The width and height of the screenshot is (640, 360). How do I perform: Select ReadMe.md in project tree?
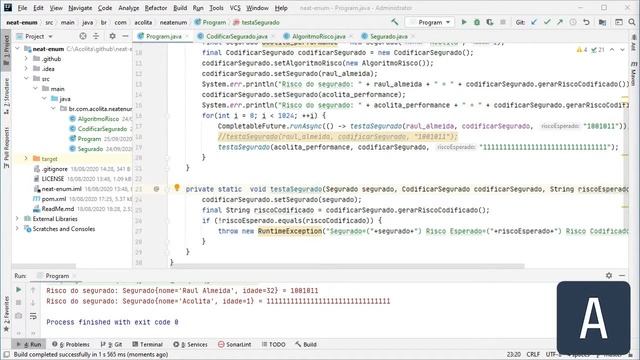coord(58,209)
